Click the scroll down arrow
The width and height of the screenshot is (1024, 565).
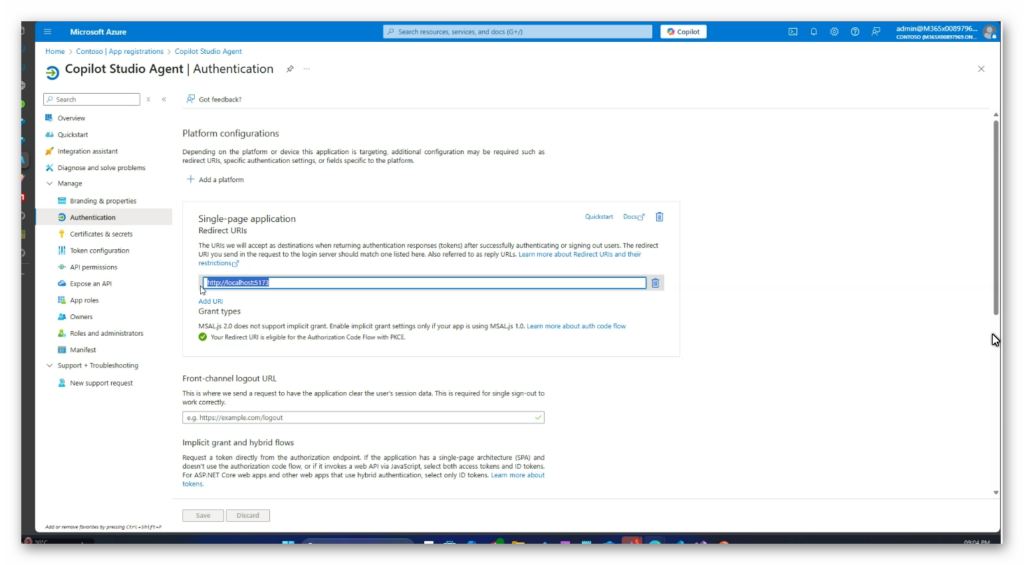(995, 493)
